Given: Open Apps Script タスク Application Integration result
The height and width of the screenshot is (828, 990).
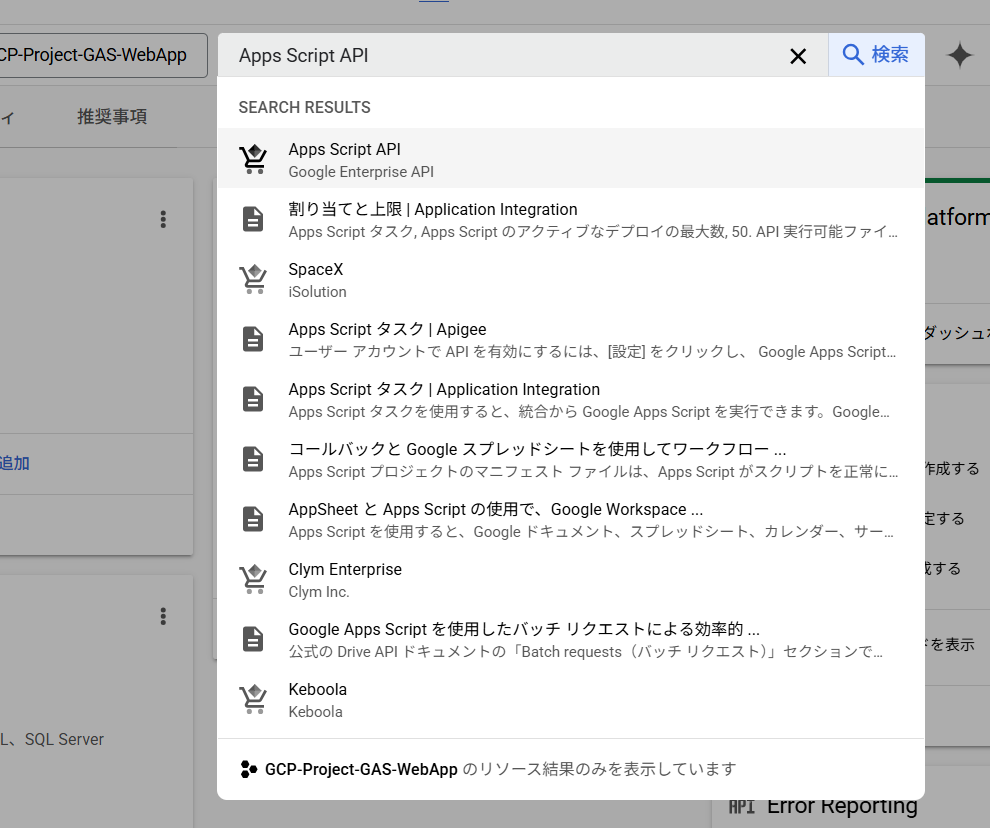Looking at the screenshot, I should click(x=571, y=399).
